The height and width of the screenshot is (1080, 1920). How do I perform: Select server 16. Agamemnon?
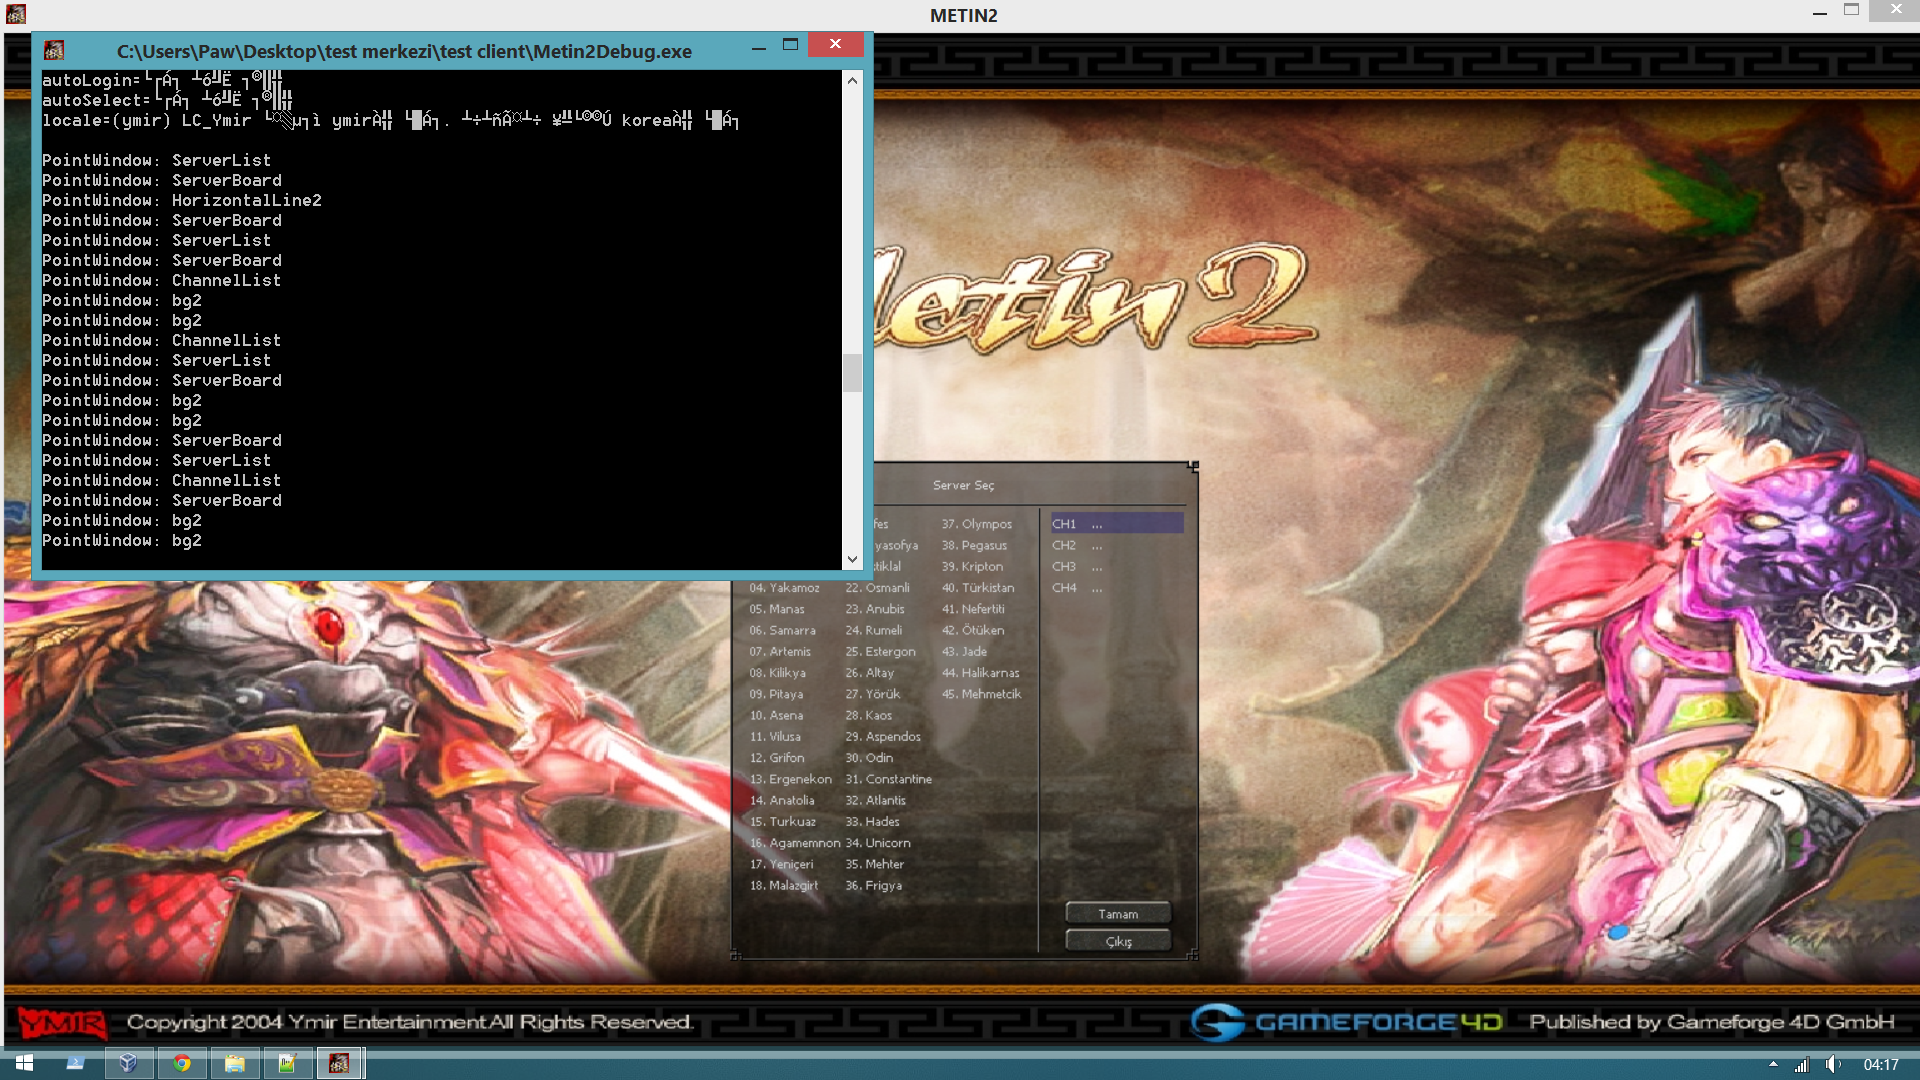795,842
